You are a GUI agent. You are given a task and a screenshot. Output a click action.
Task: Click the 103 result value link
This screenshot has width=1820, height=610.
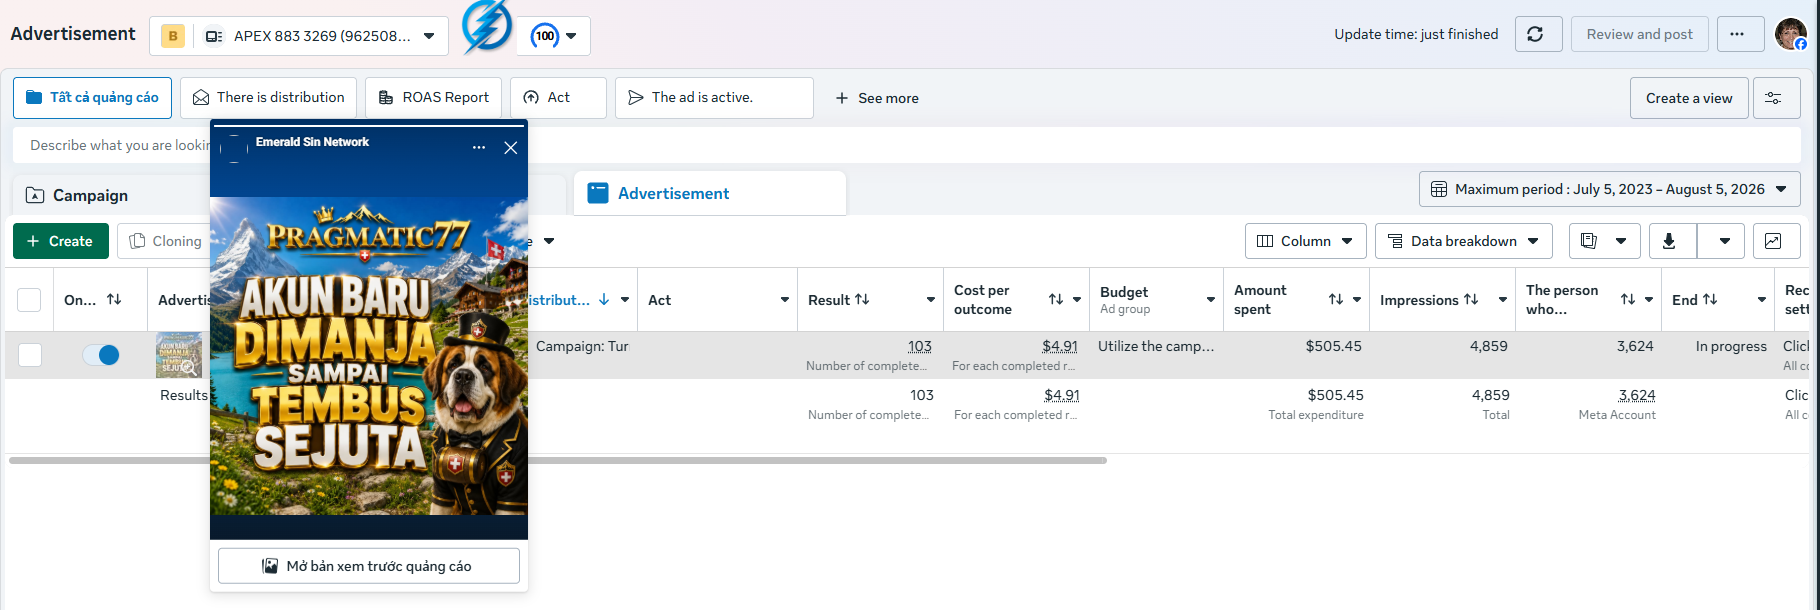tap(920, 346)
